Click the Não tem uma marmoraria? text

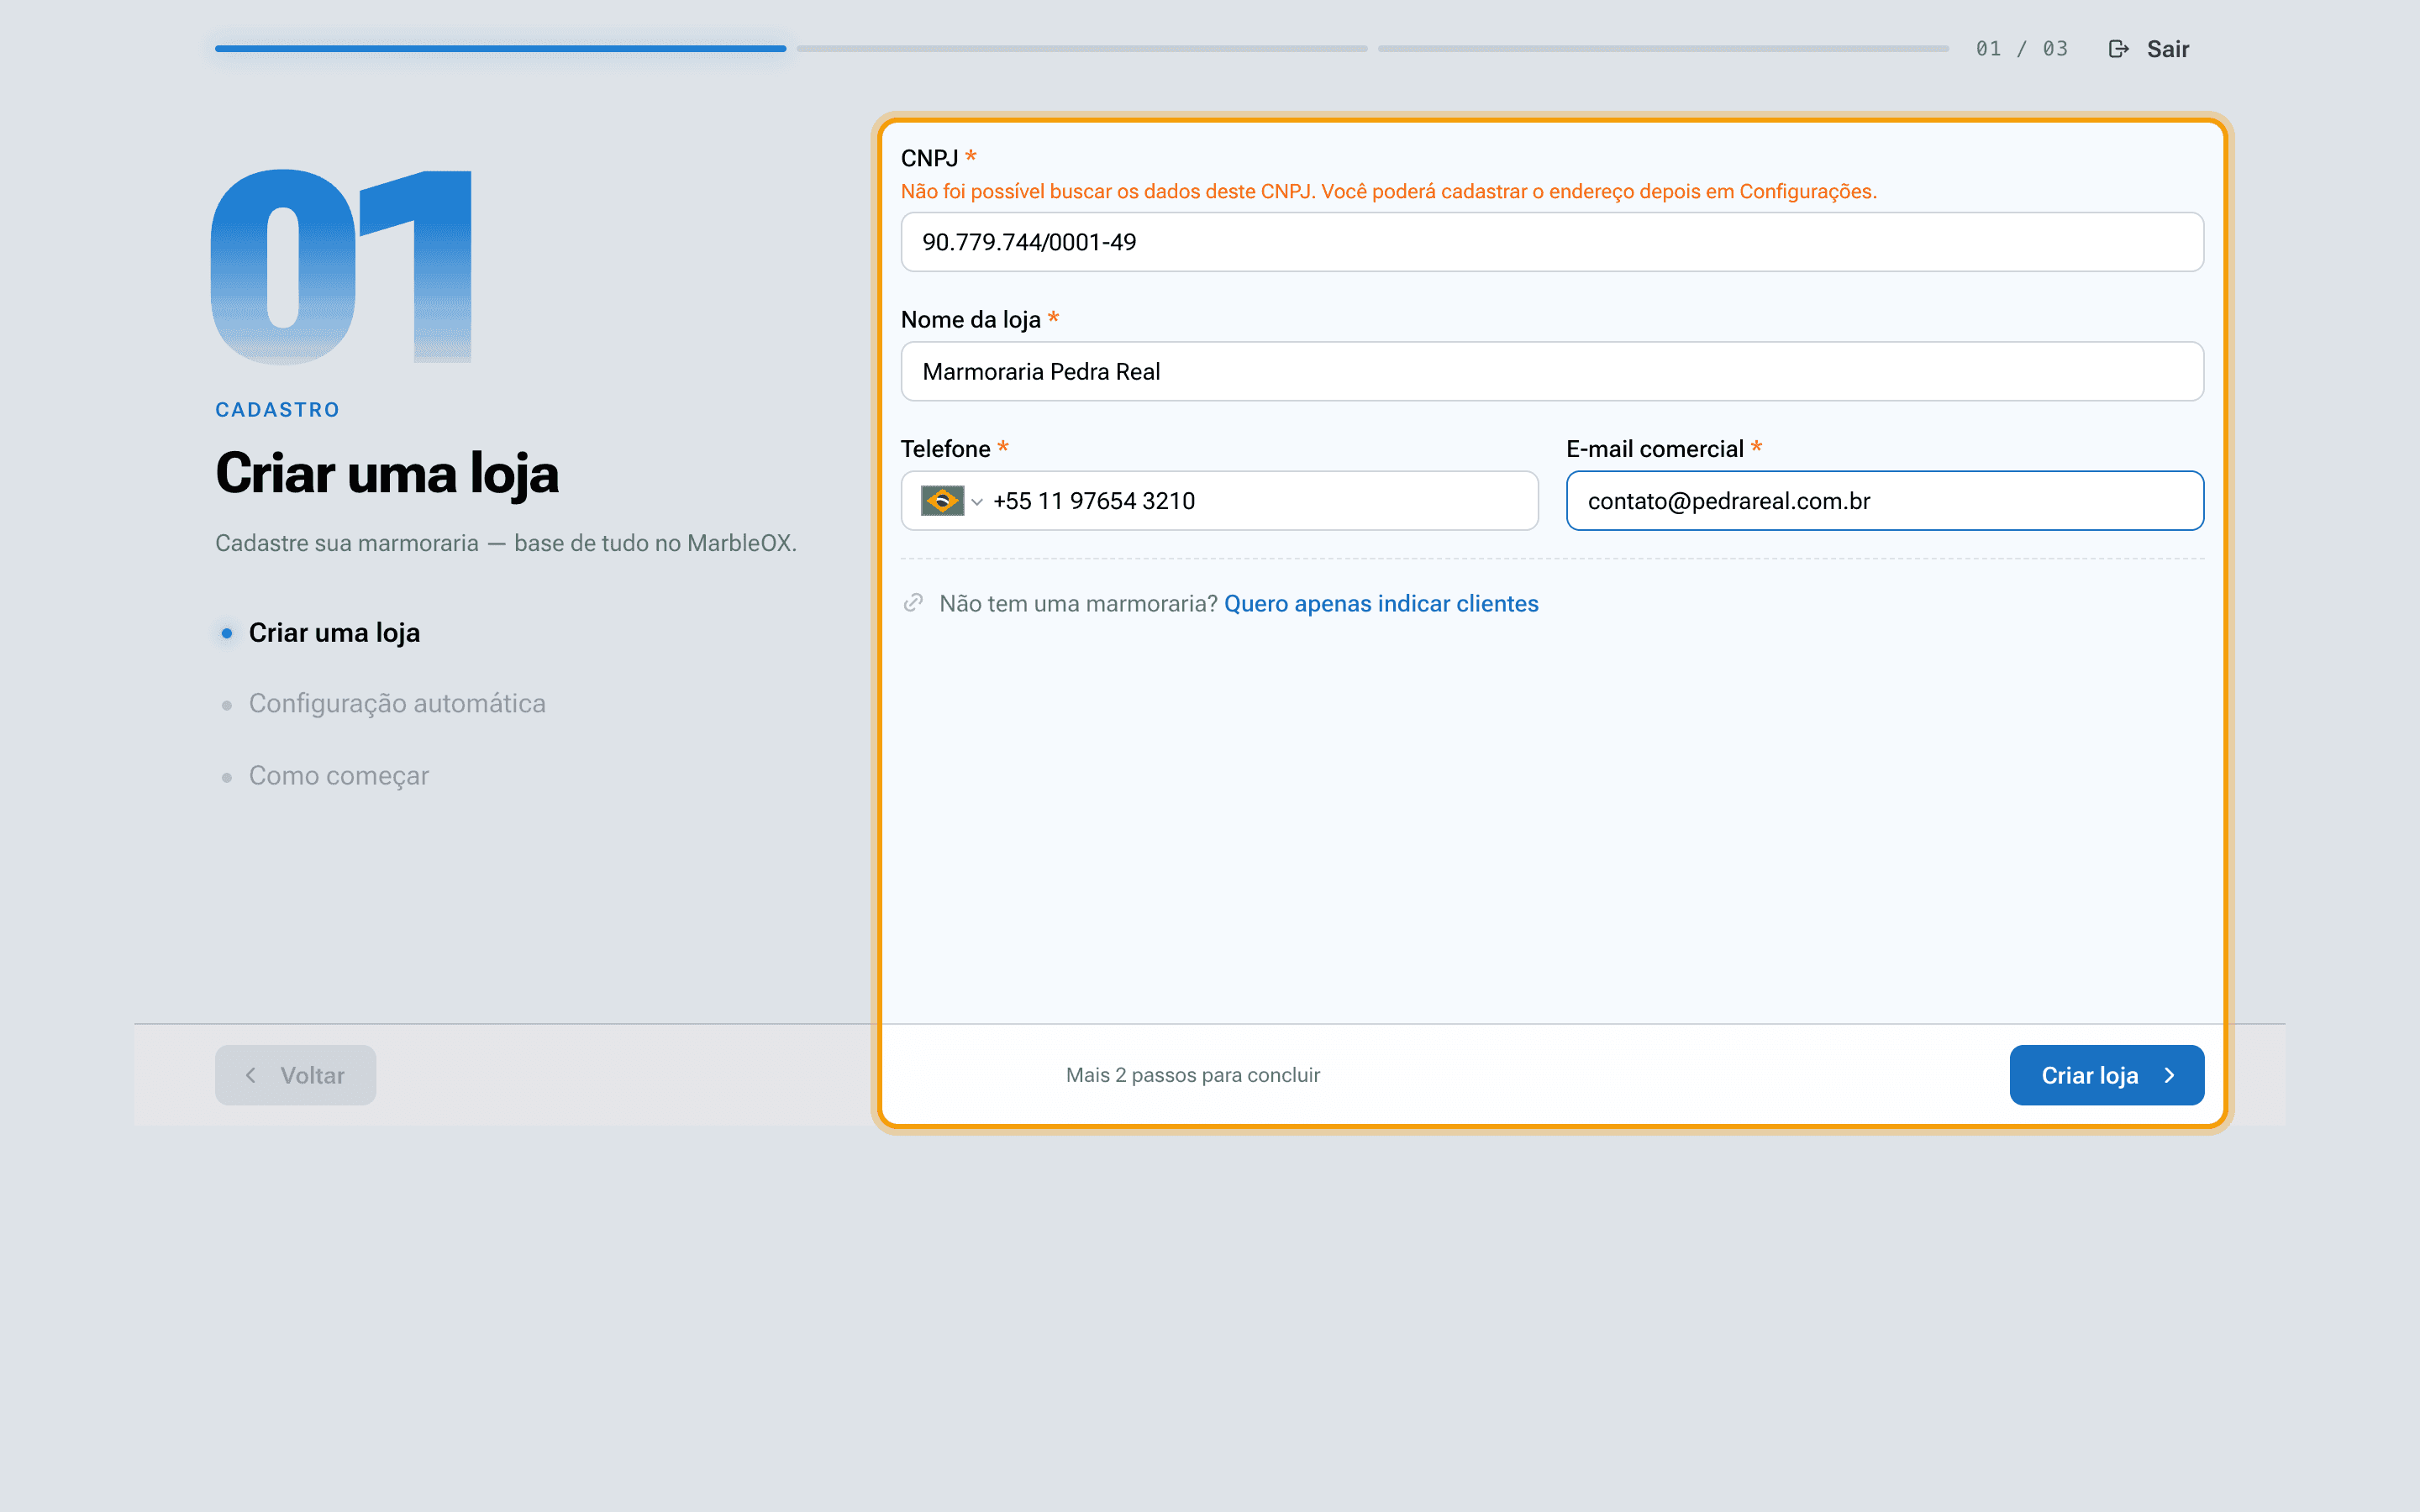click(1078, 604)
